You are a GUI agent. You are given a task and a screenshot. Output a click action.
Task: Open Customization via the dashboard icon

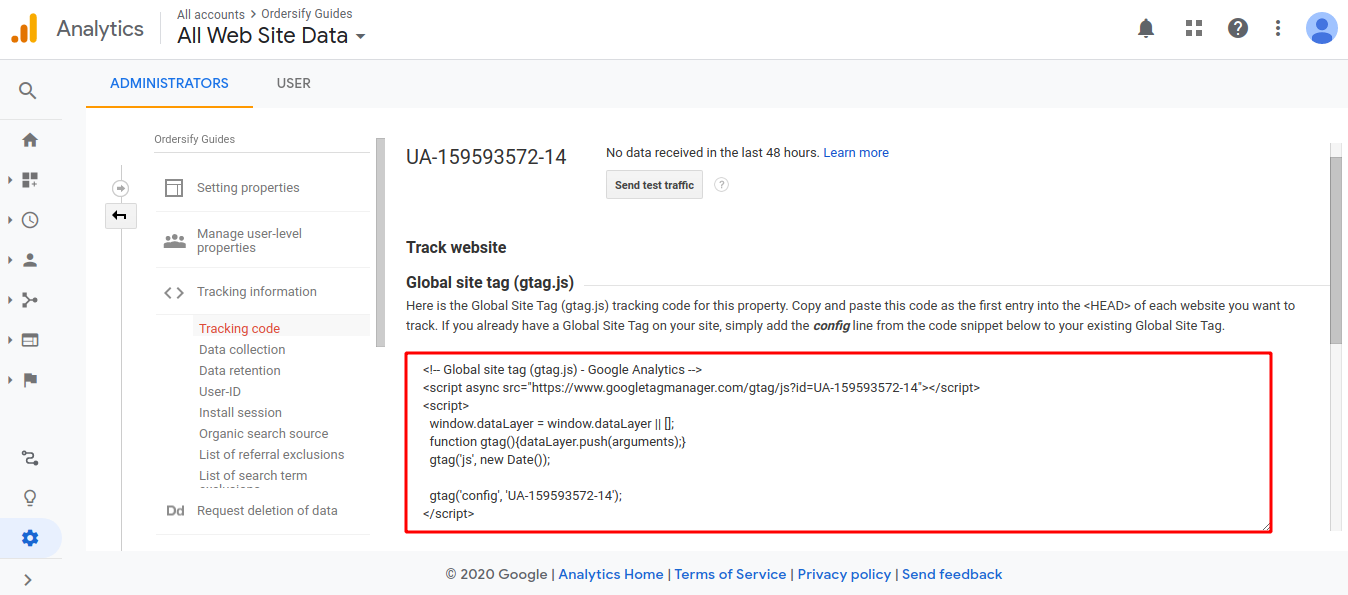click(x=30, y=180)
